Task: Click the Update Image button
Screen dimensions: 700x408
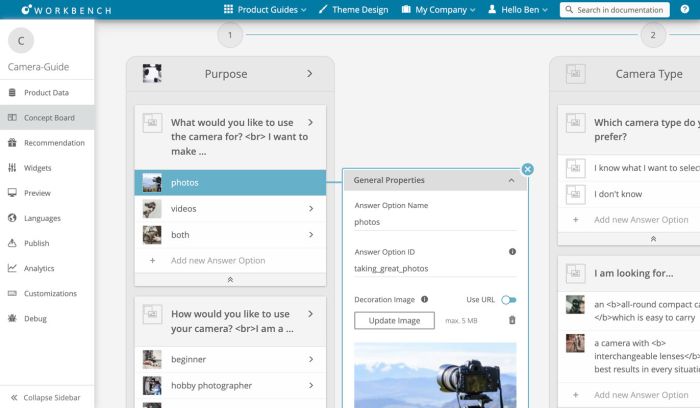Action: click(394, 320)
